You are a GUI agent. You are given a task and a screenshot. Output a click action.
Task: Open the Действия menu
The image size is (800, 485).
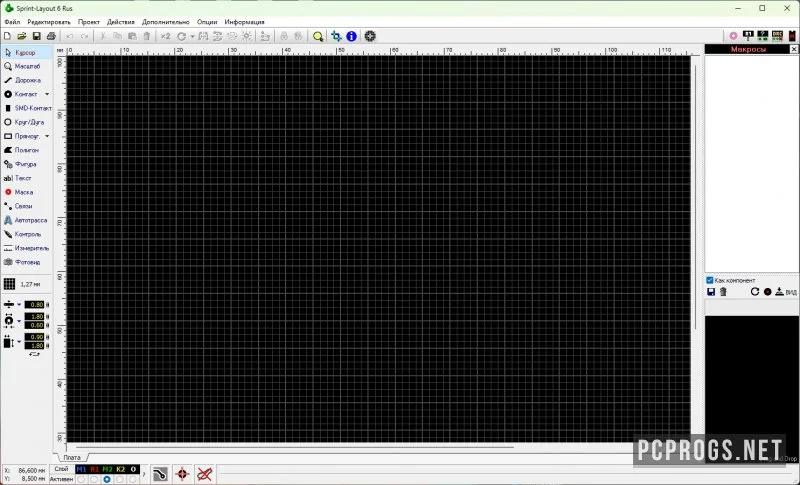click(x=121, y=22)
